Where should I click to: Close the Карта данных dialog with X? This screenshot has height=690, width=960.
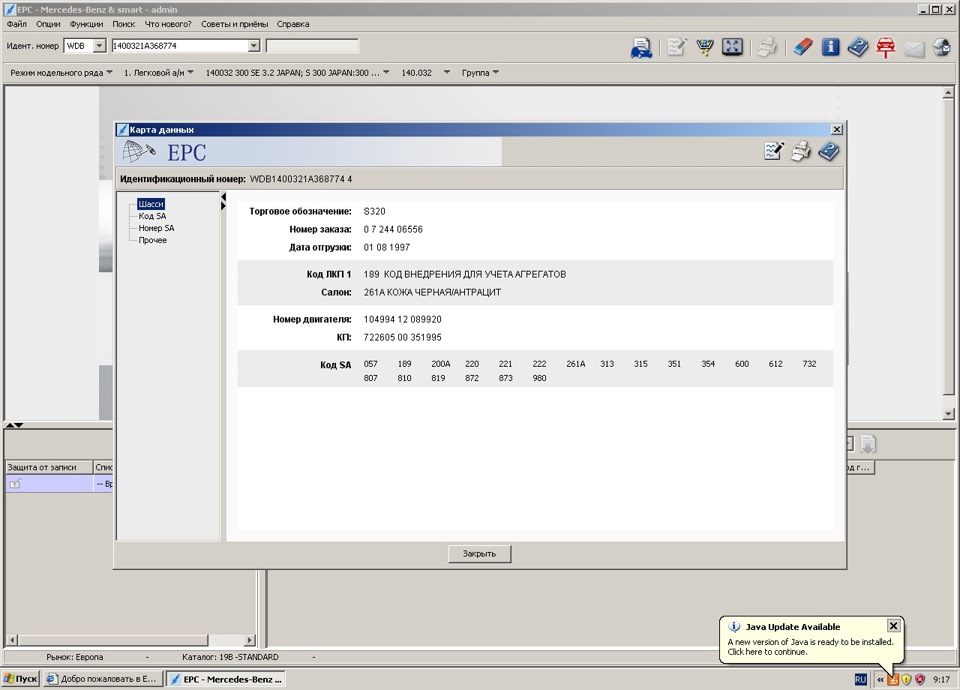837,129
